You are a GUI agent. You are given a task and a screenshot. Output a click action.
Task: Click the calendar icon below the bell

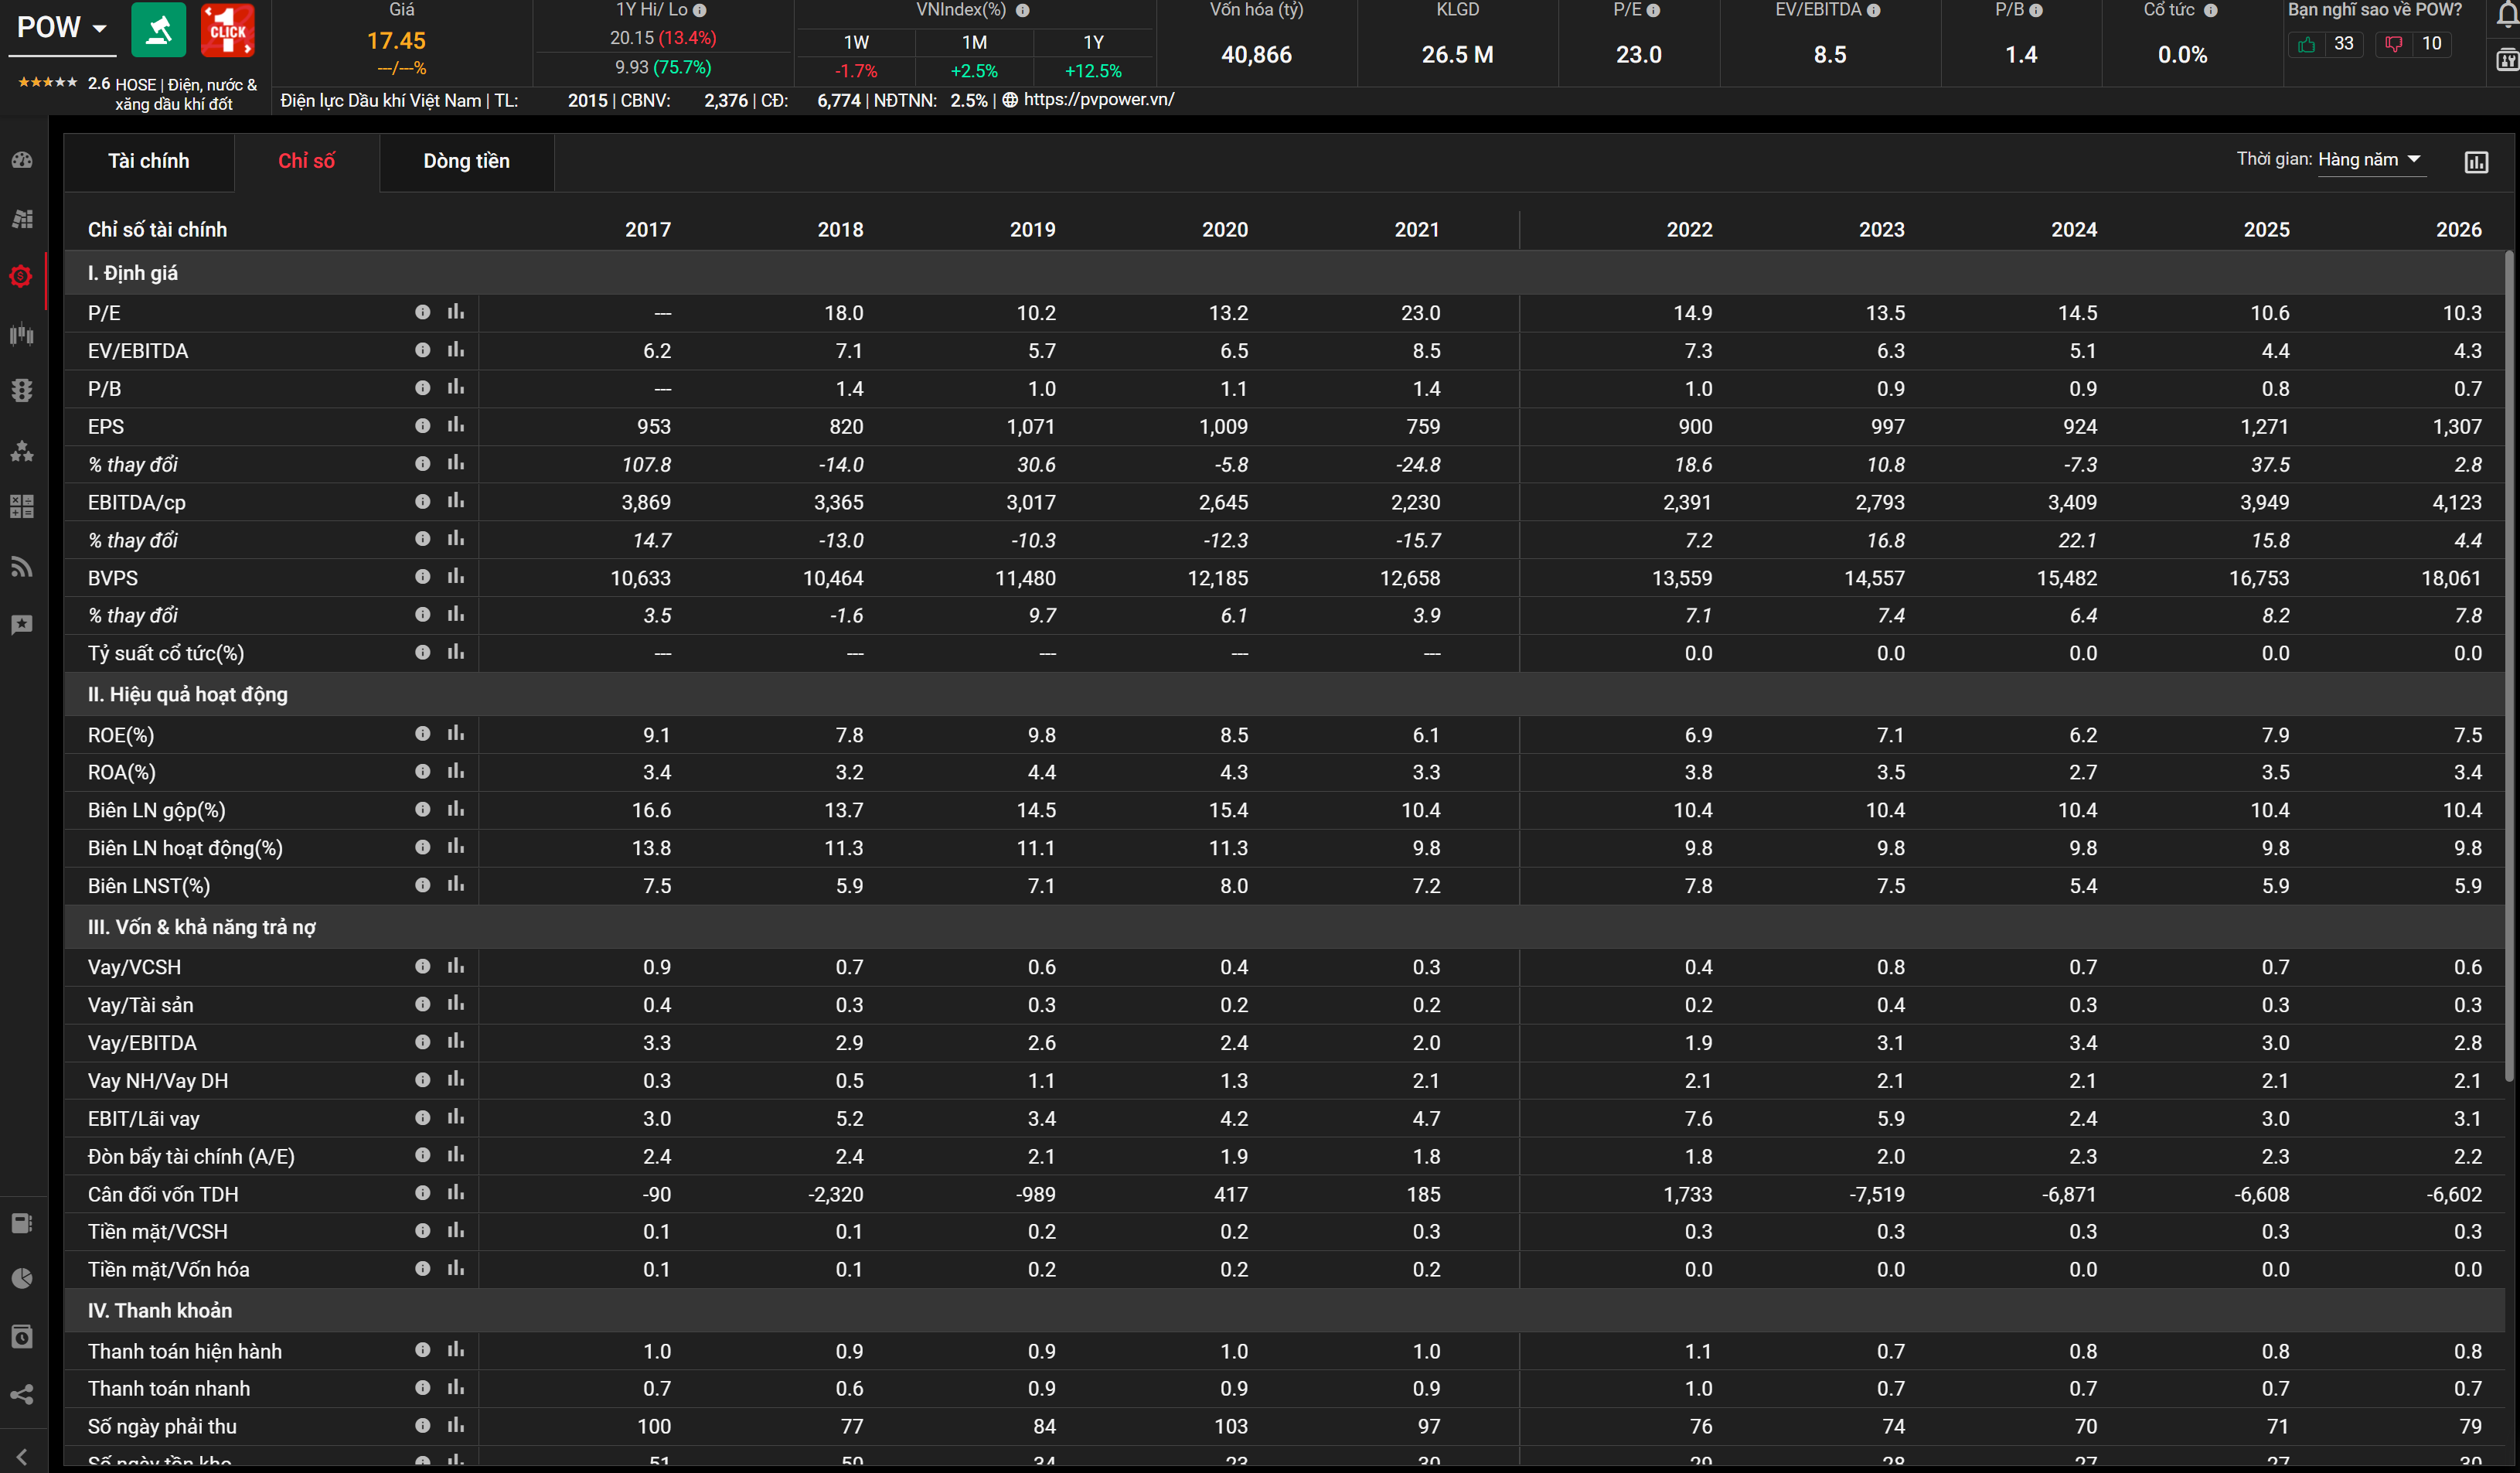point(2508,61)
